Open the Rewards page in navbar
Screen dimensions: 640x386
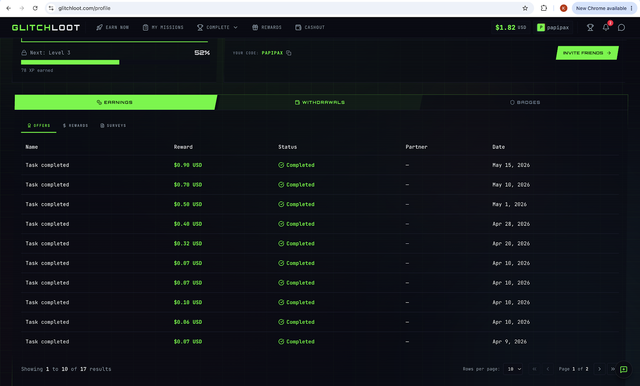point(267,27)
